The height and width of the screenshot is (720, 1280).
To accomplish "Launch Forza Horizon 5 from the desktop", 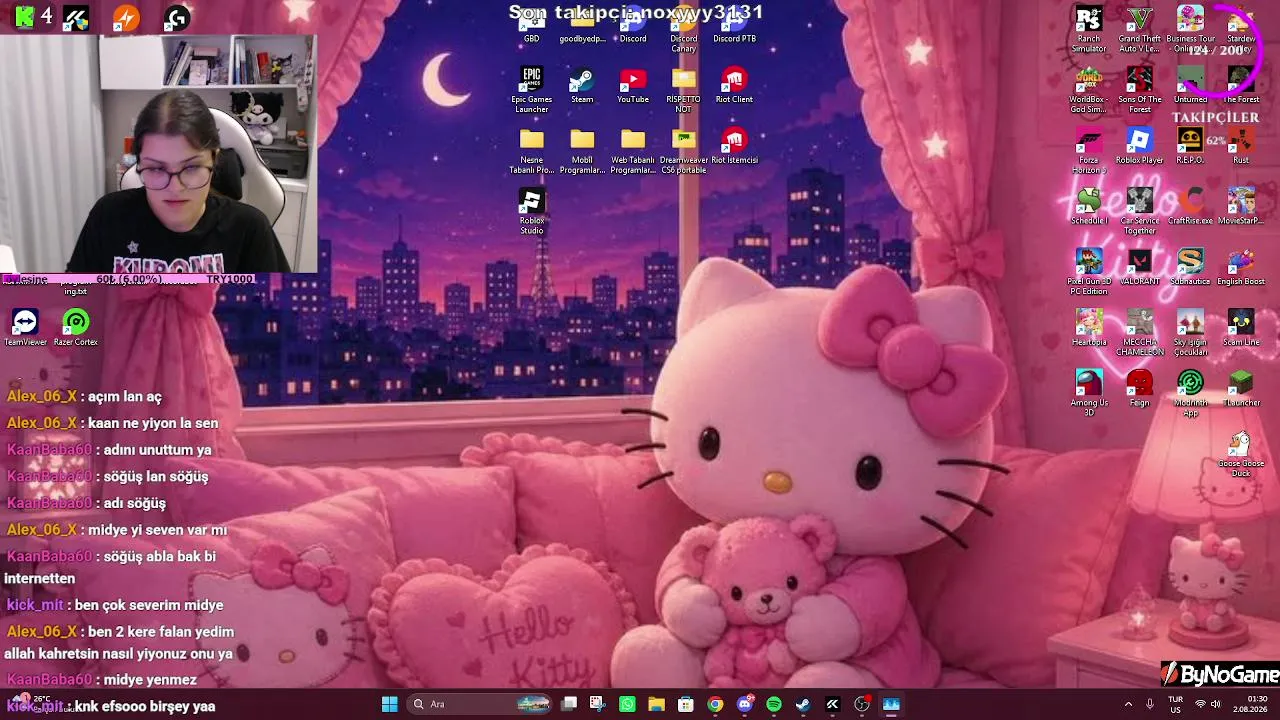I will (x=1089, y=151).
